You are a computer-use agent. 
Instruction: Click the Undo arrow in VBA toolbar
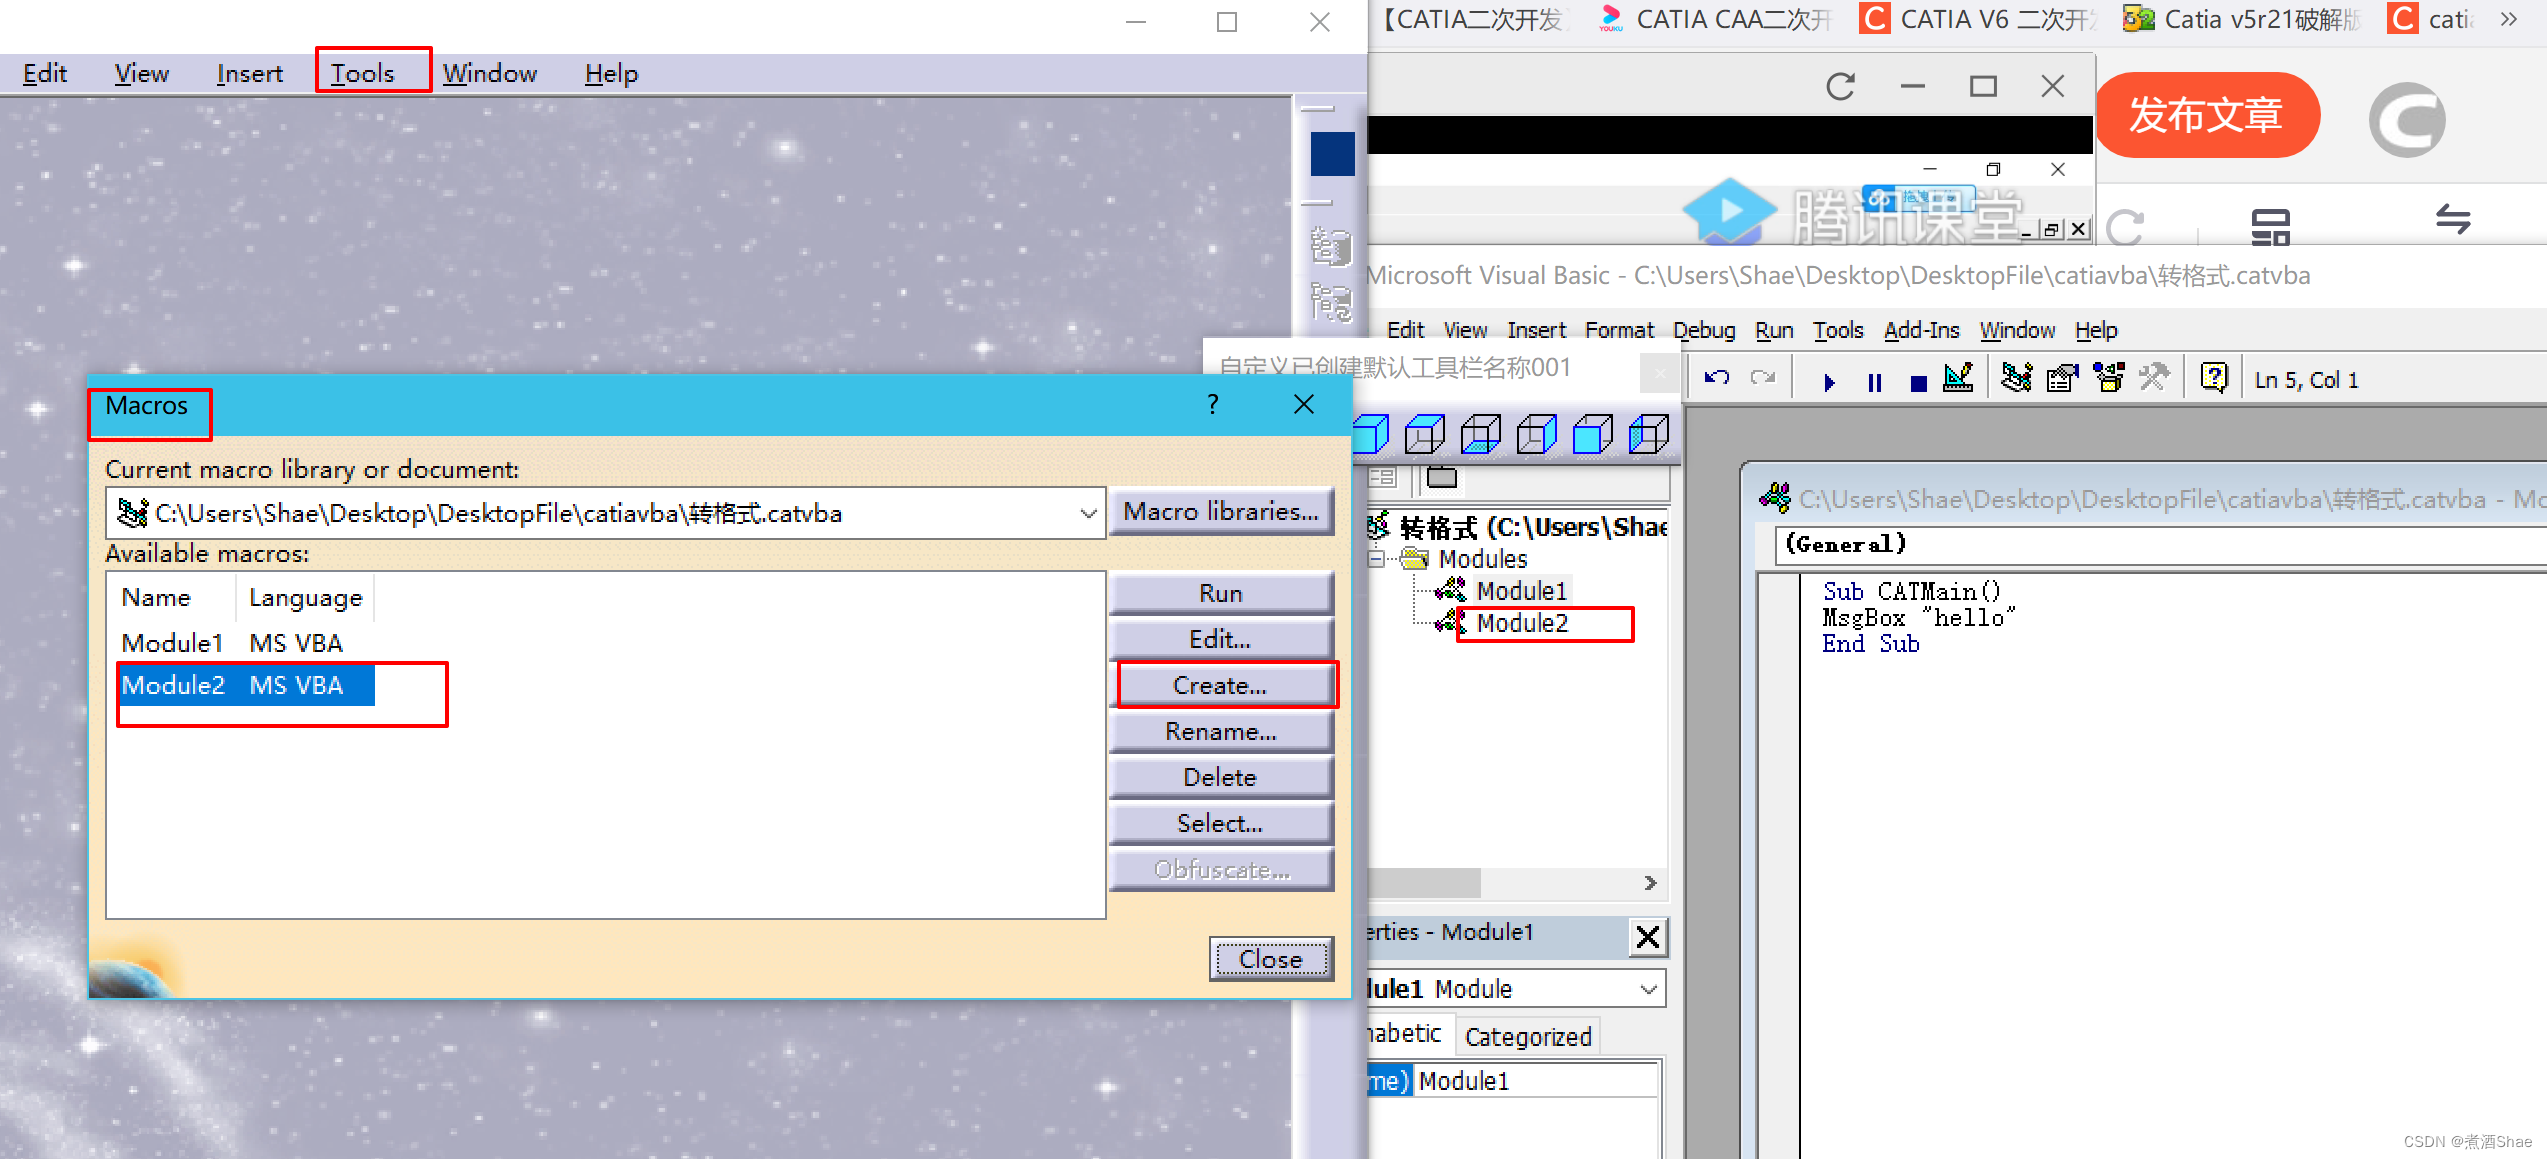point(1717,378)
